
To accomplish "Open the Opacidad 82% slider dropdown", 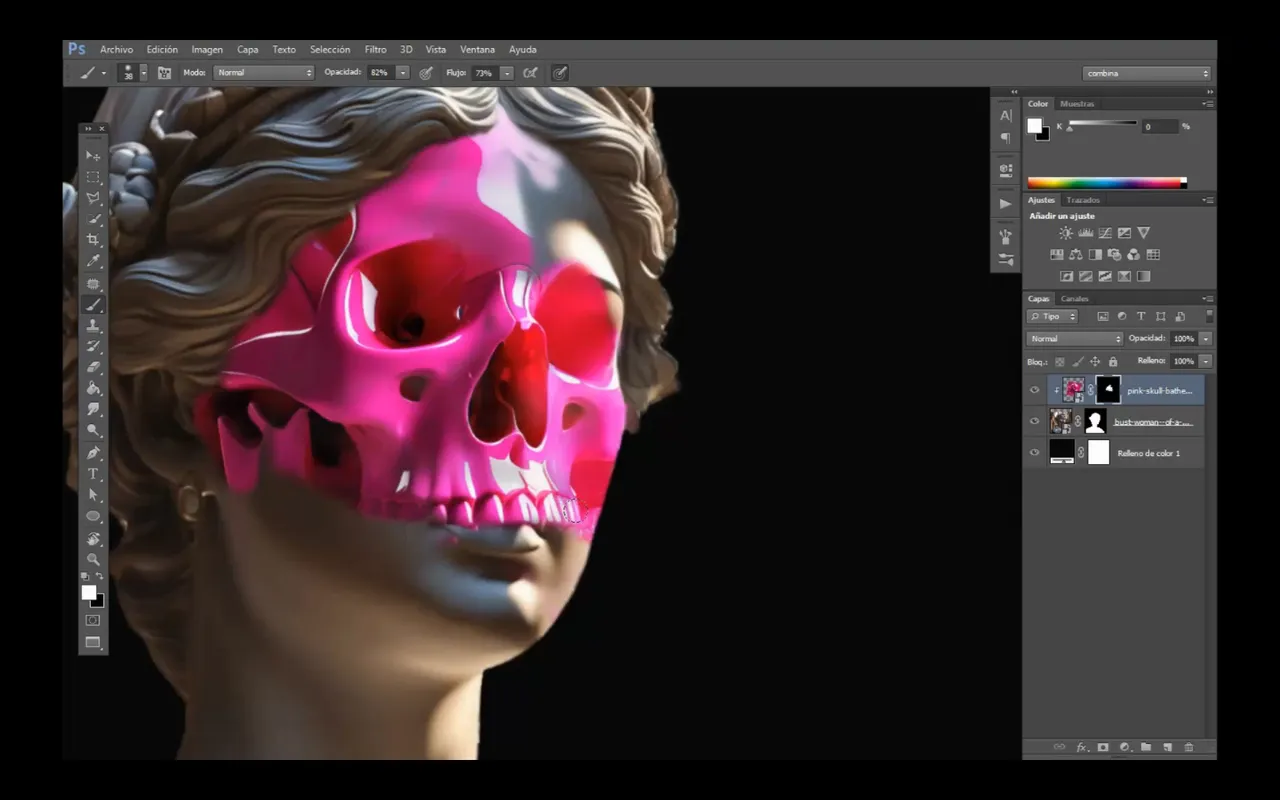I will [x=403, y=73].
